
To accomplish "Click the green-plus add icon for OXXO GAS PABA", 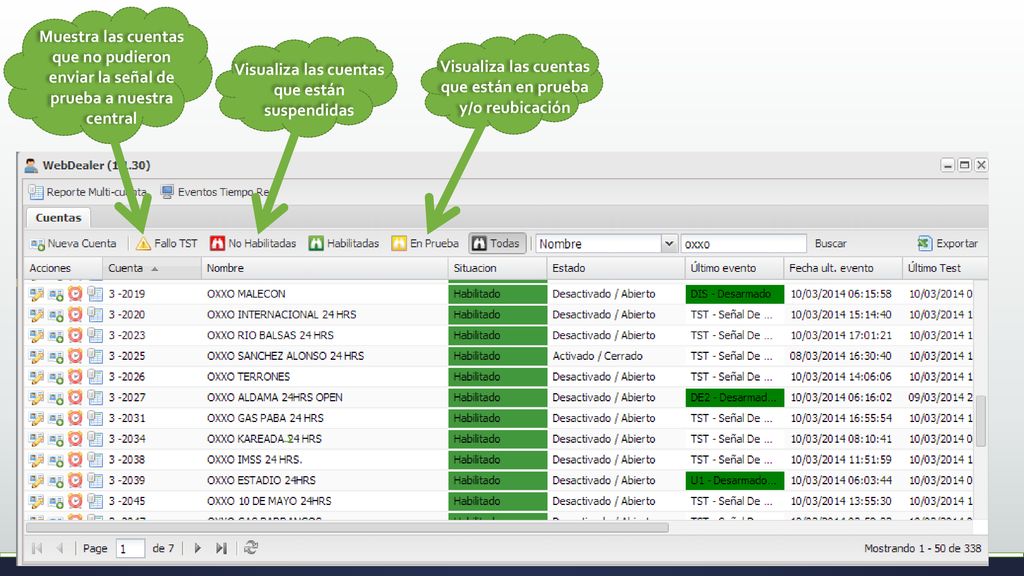I will coord(56,419).
